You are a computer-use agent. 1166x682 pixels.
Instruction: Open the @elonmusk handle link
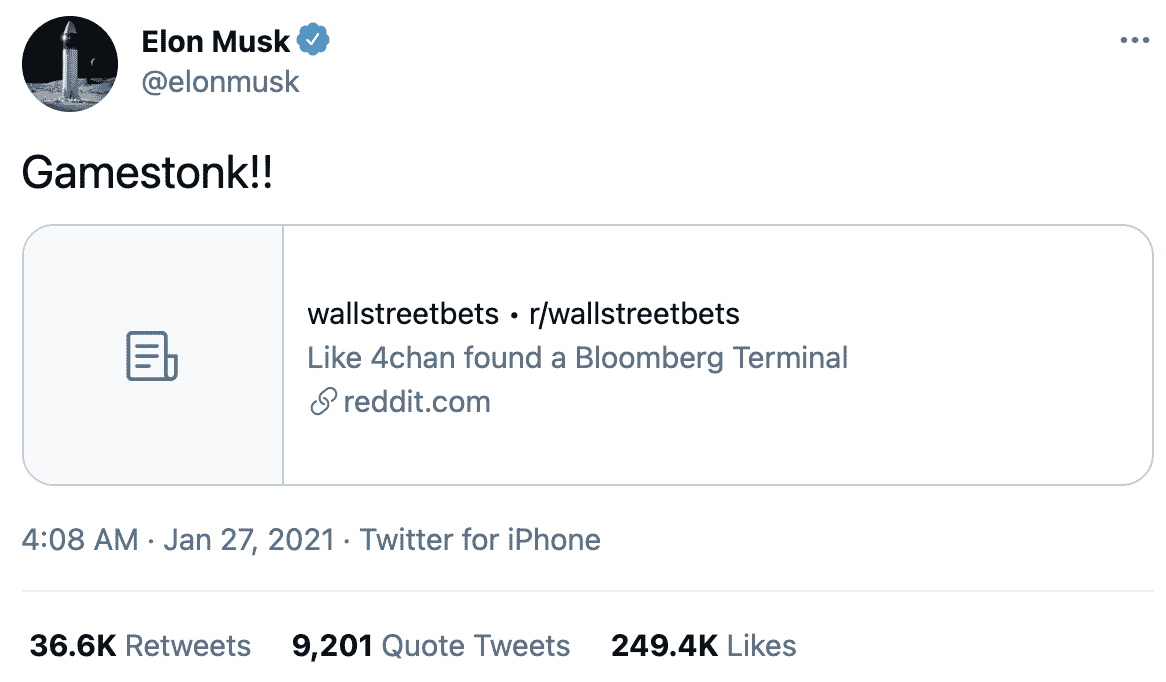coord(220,81)
